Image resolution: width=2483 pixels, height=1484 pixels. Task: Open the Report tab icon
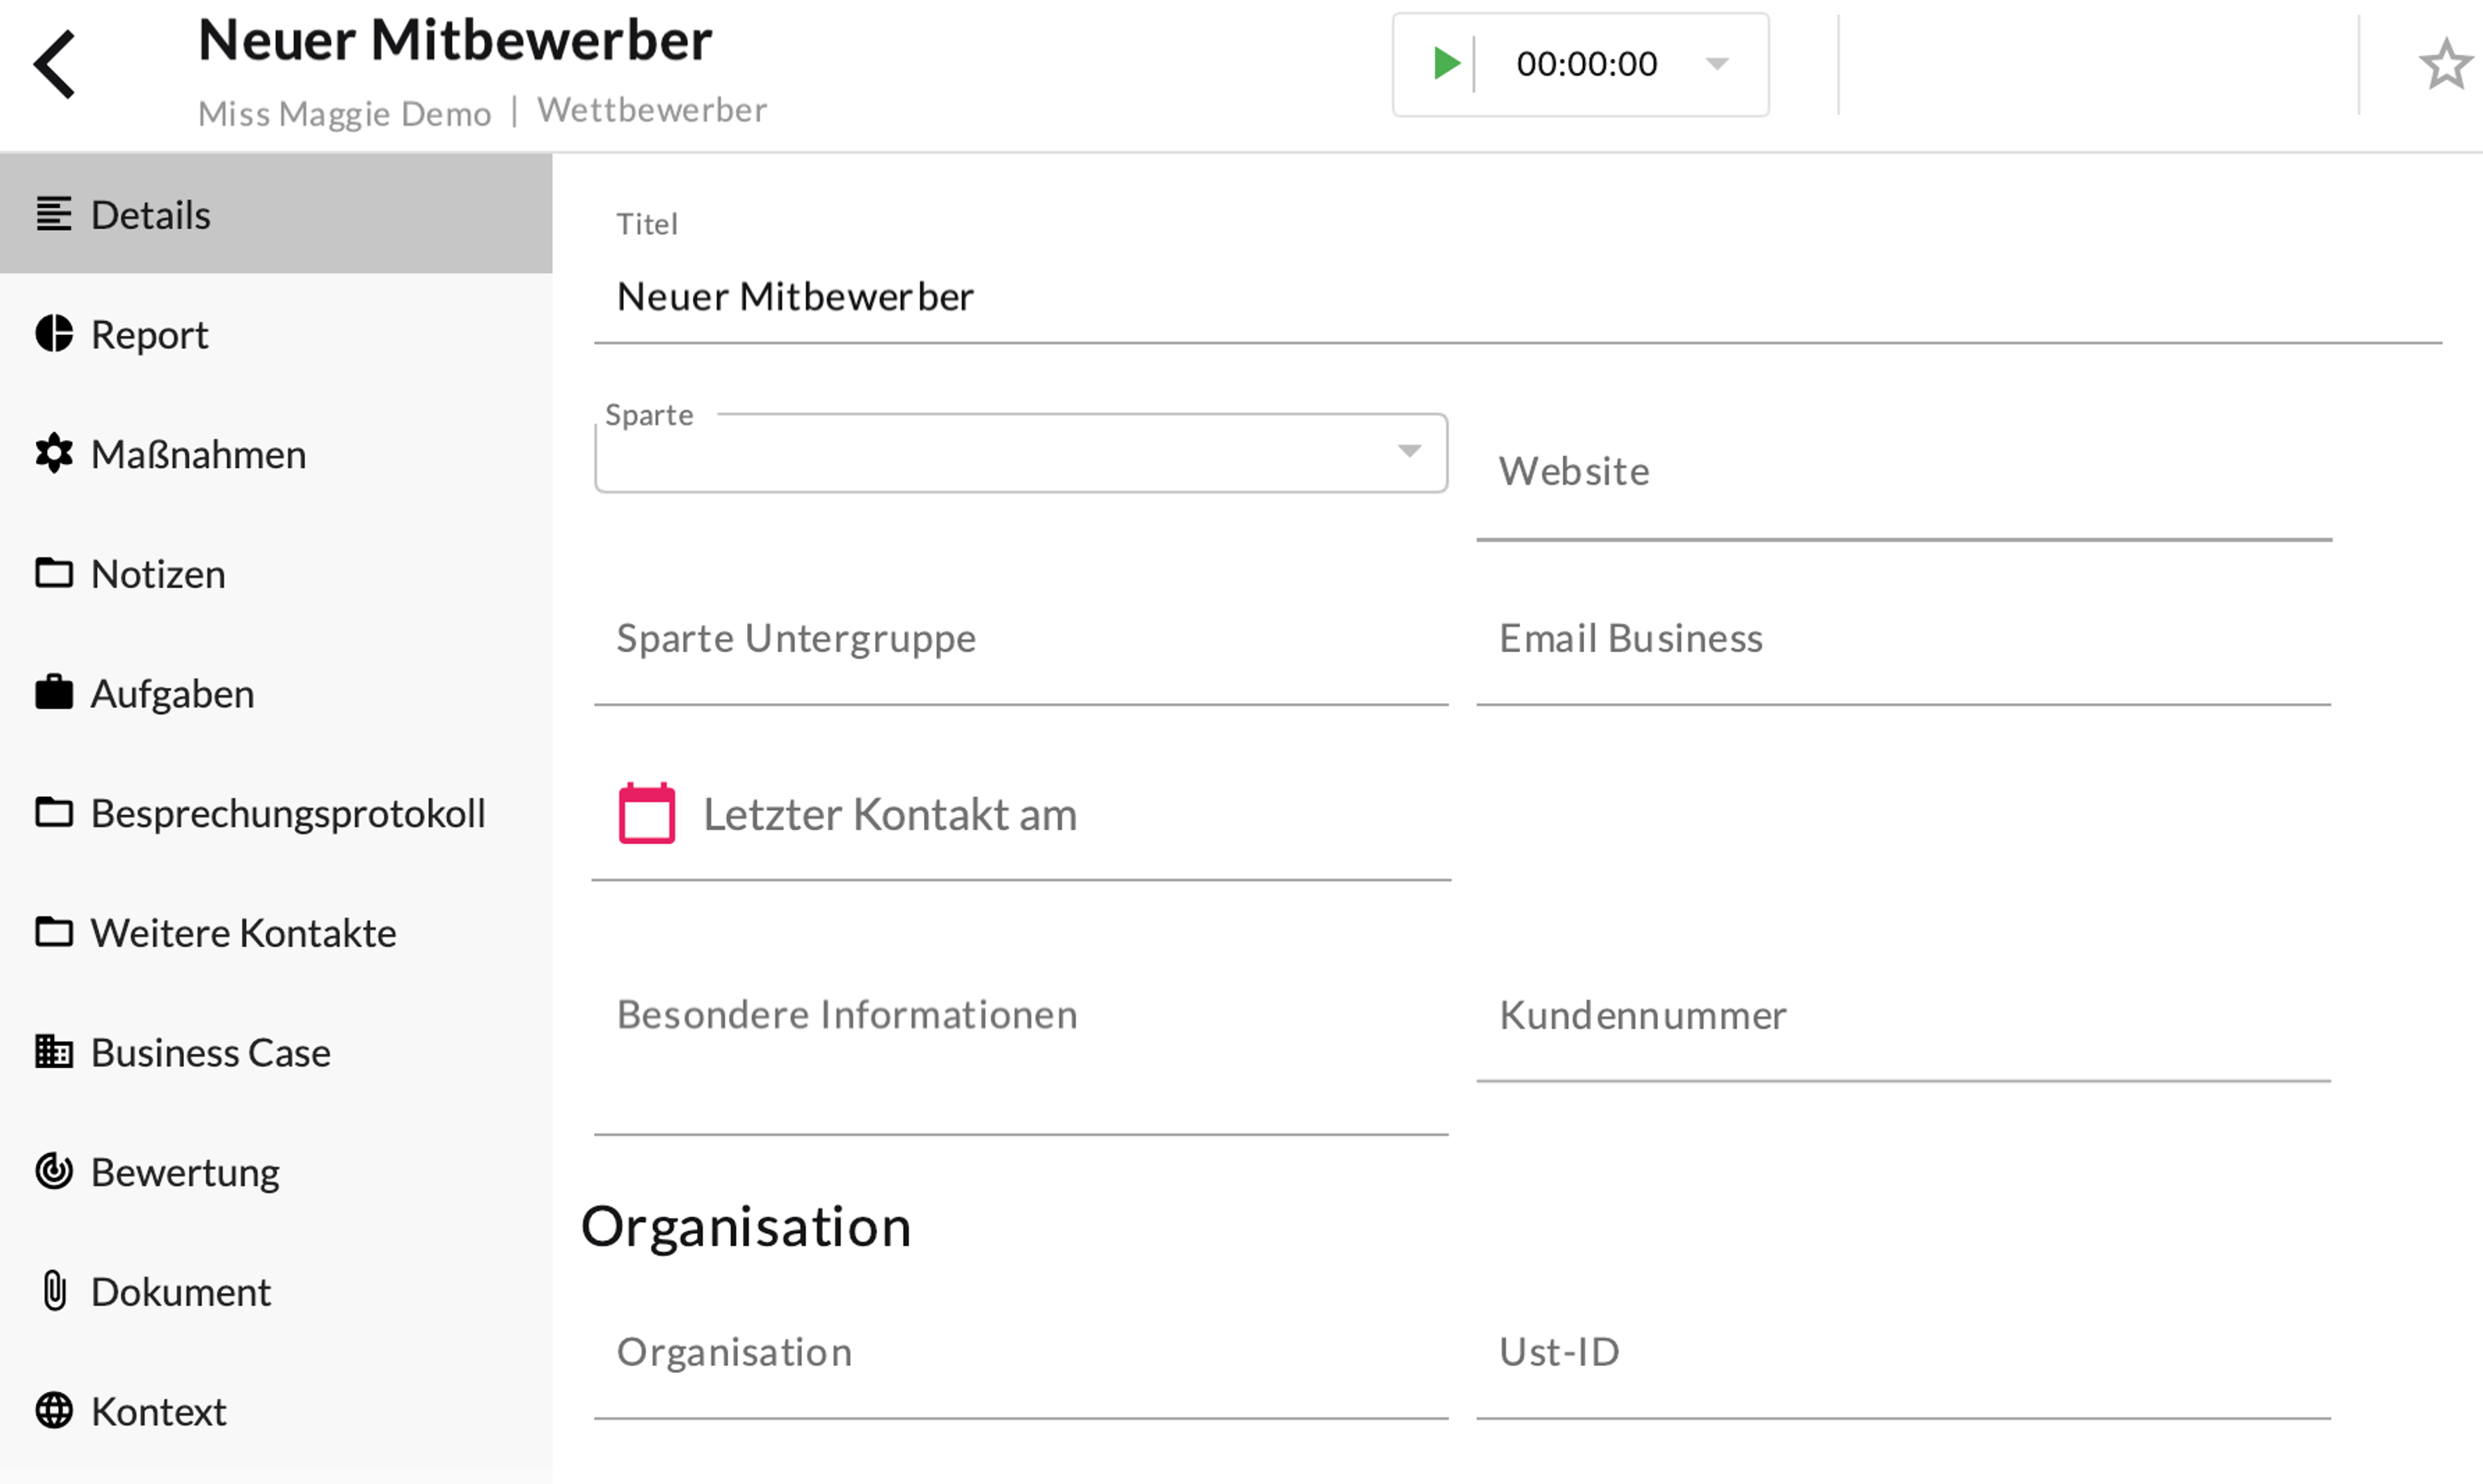tap(54, 334)
